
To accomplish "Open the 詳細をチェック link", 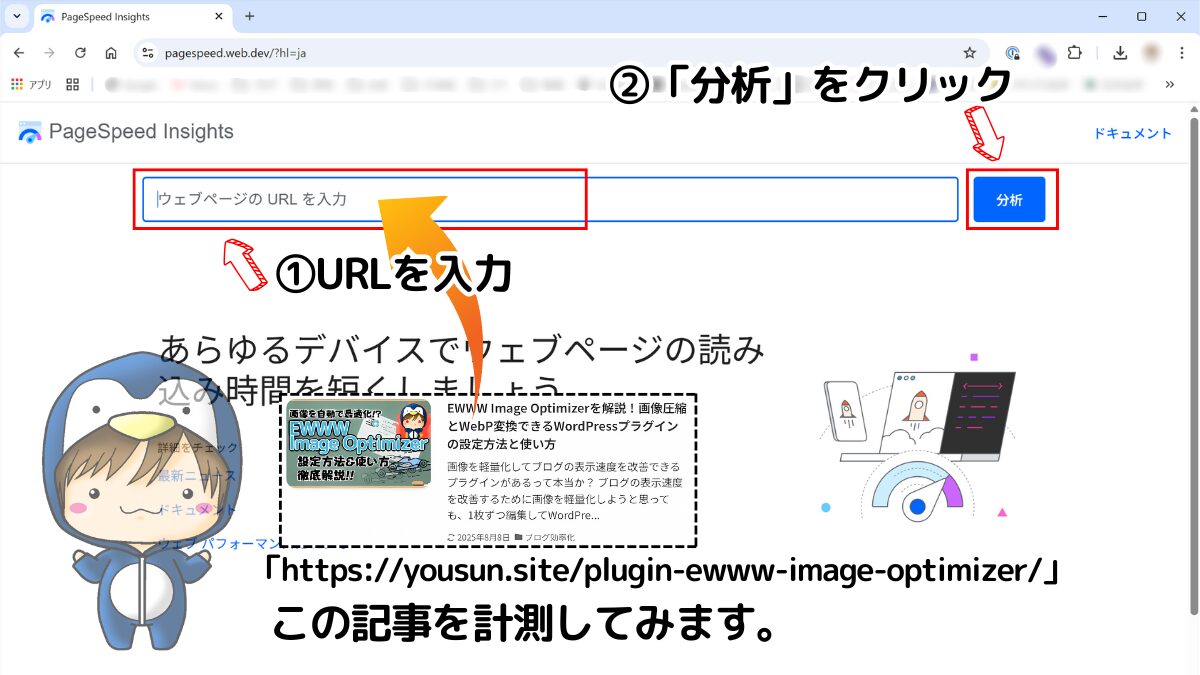I will point(198,447).
